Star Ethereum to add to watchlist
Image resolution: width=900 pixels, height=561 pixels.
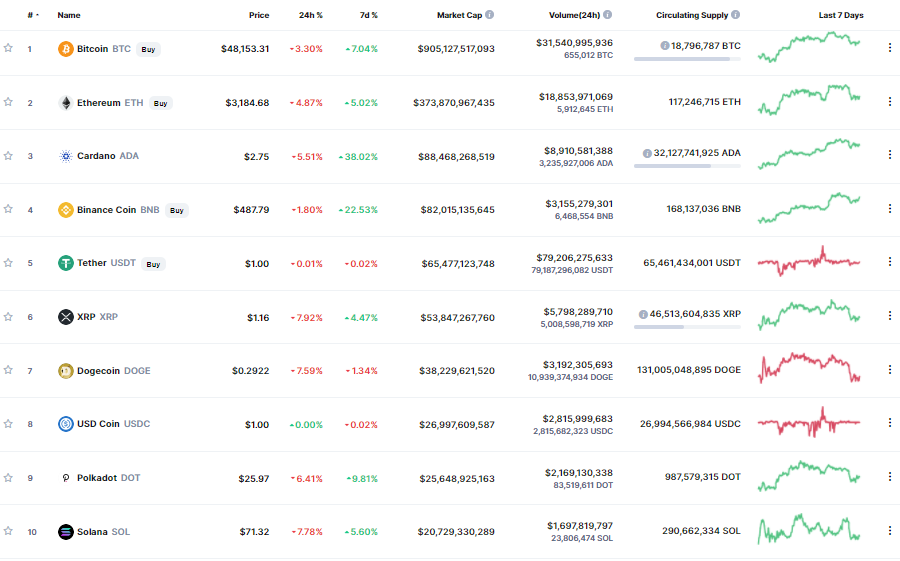(8, 102)
